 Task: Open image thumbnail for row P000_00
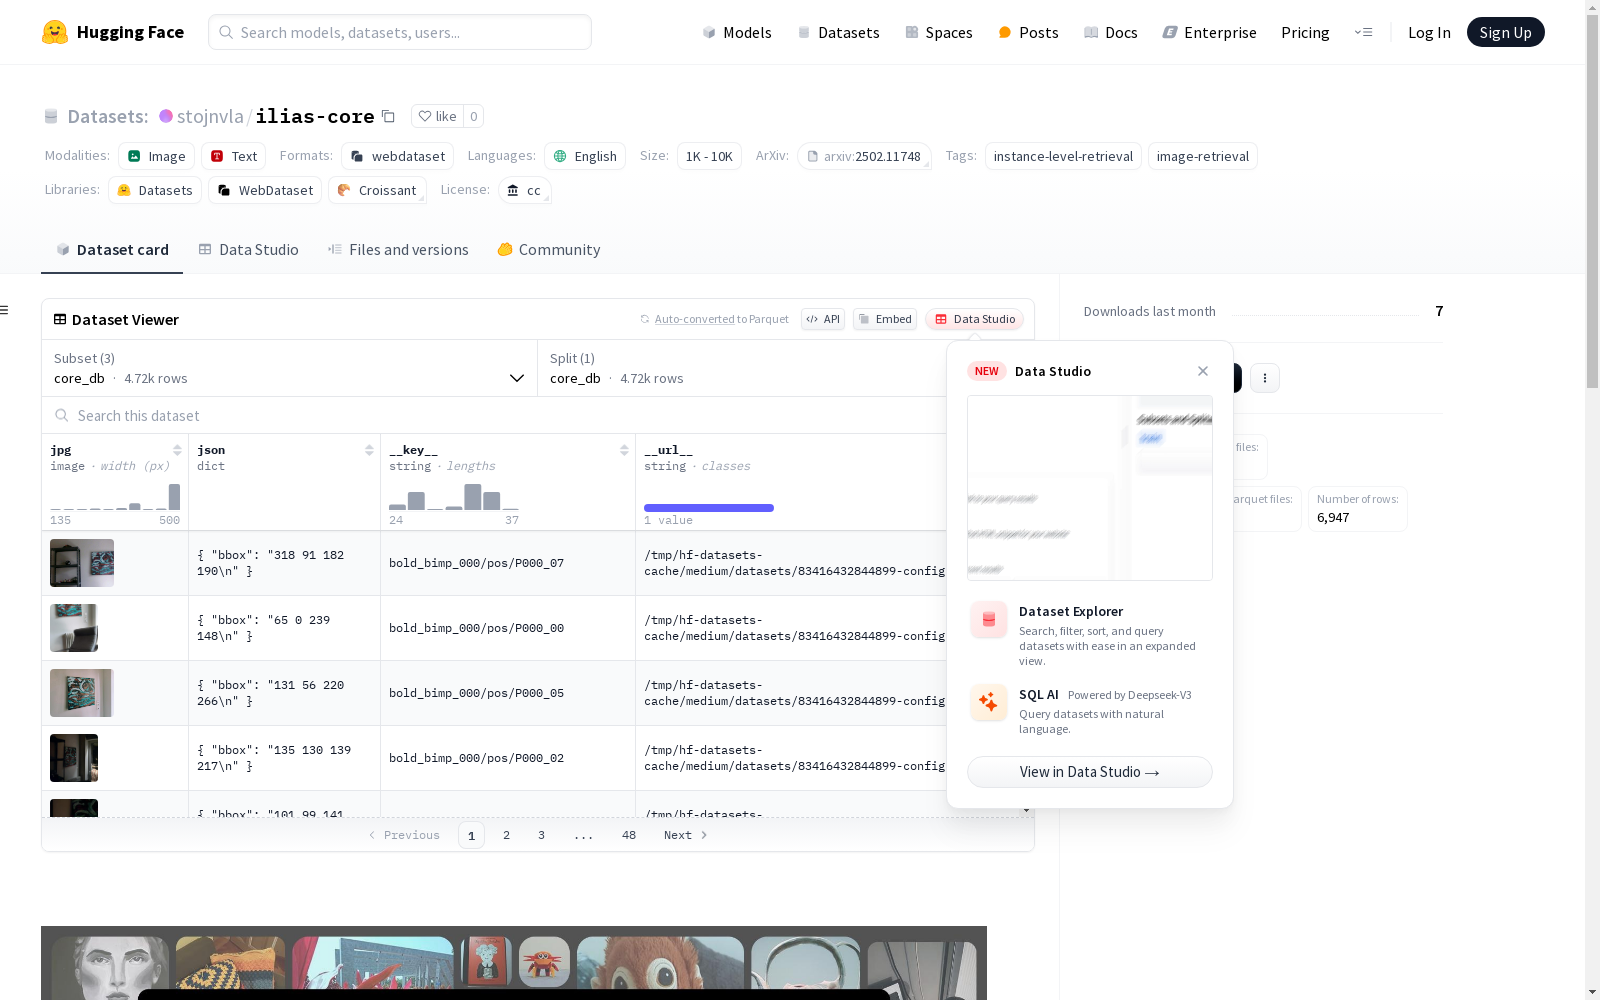tap(74, 628)
